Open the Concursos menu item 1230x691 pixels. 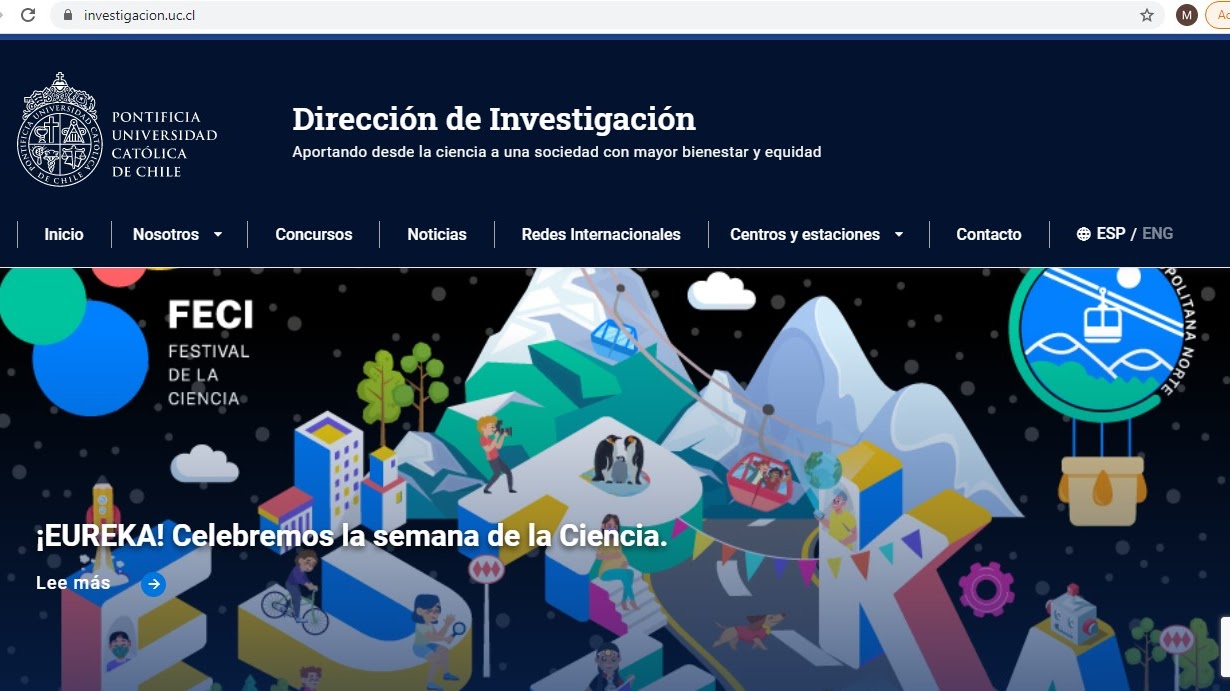314,235
